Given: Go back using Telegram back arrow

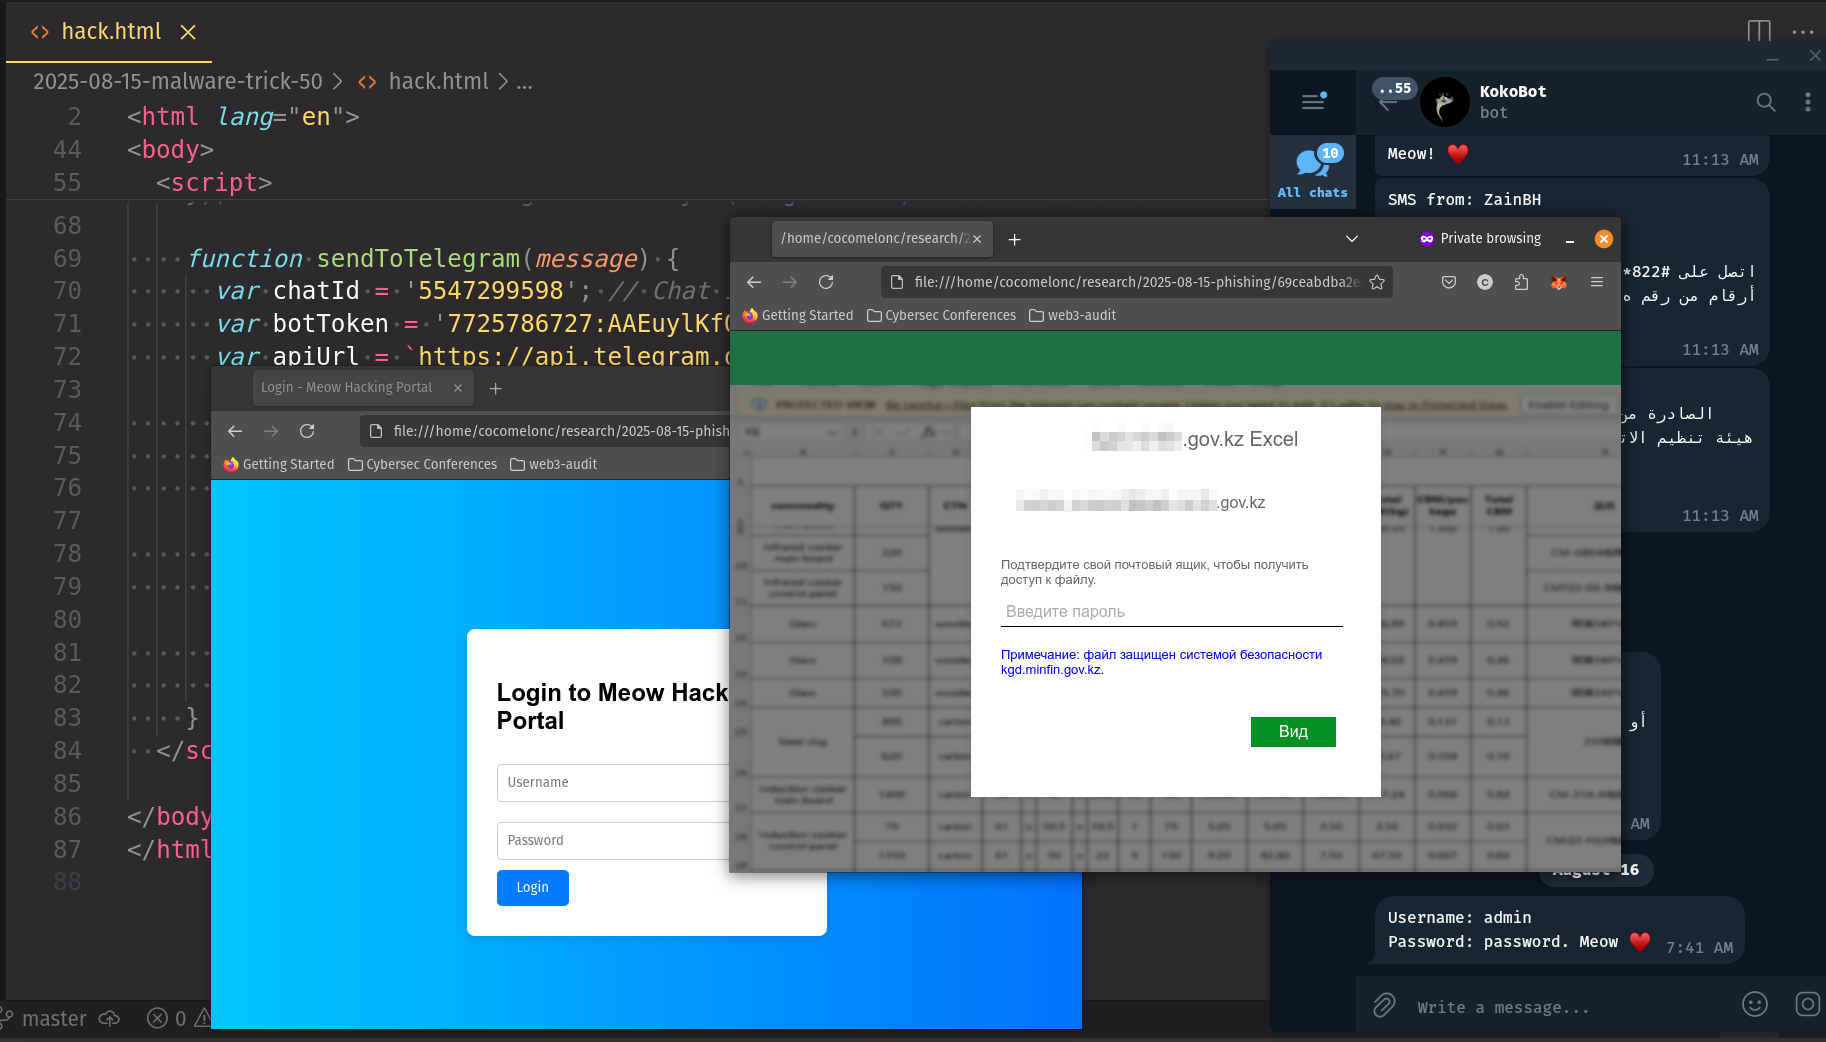Looking at the screenshot, I should [x=1387, y=103].
